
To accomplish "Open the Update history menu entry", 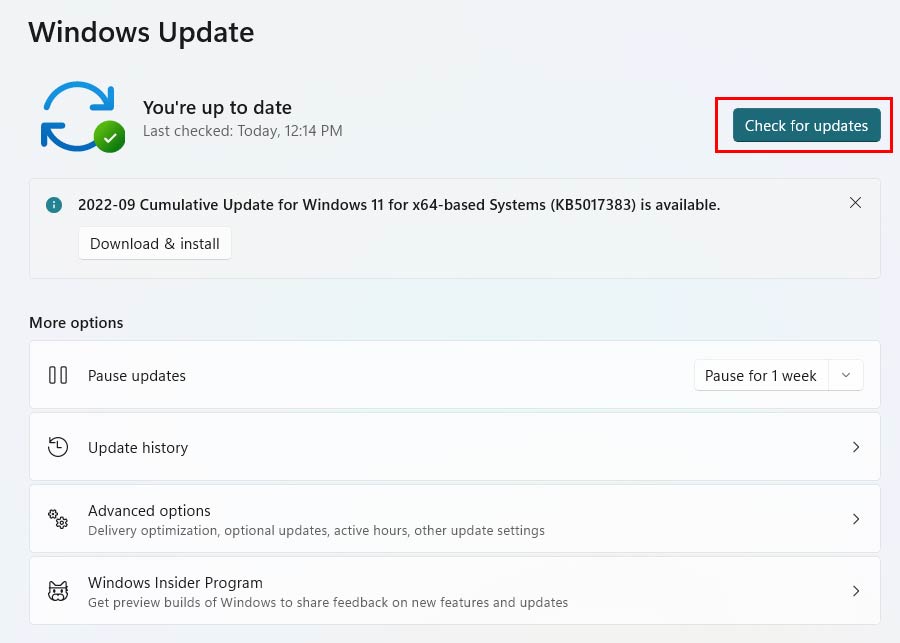I will 138,448.
